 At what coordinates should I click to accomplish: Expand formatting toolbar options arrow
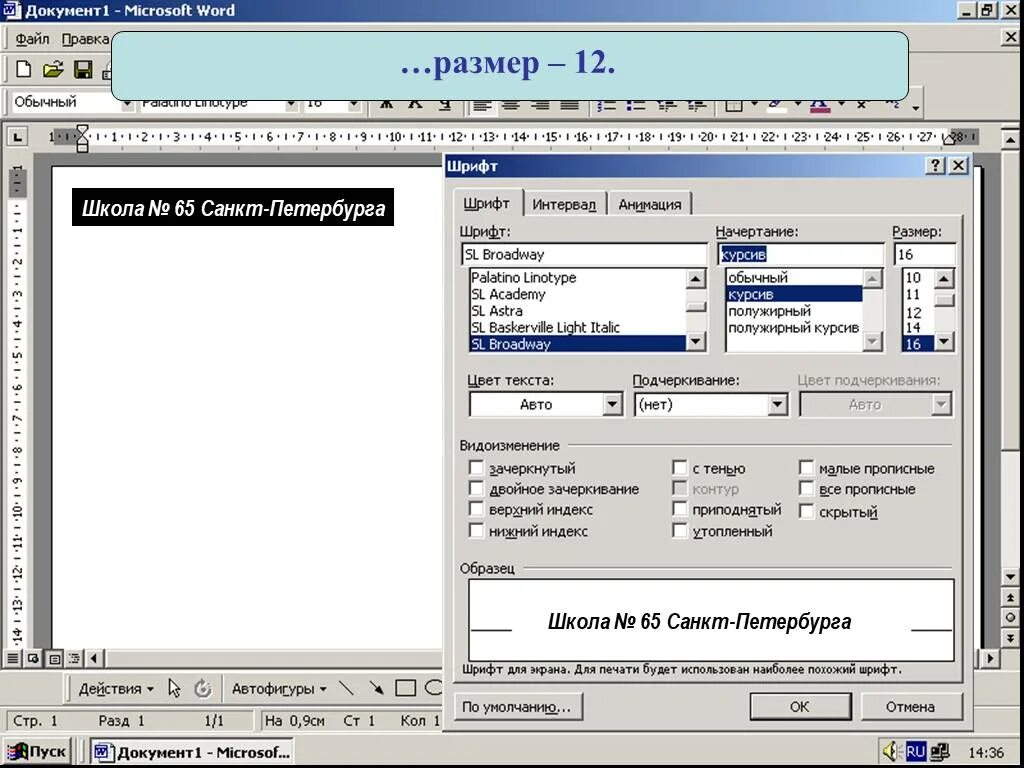(x=916, y=107)
